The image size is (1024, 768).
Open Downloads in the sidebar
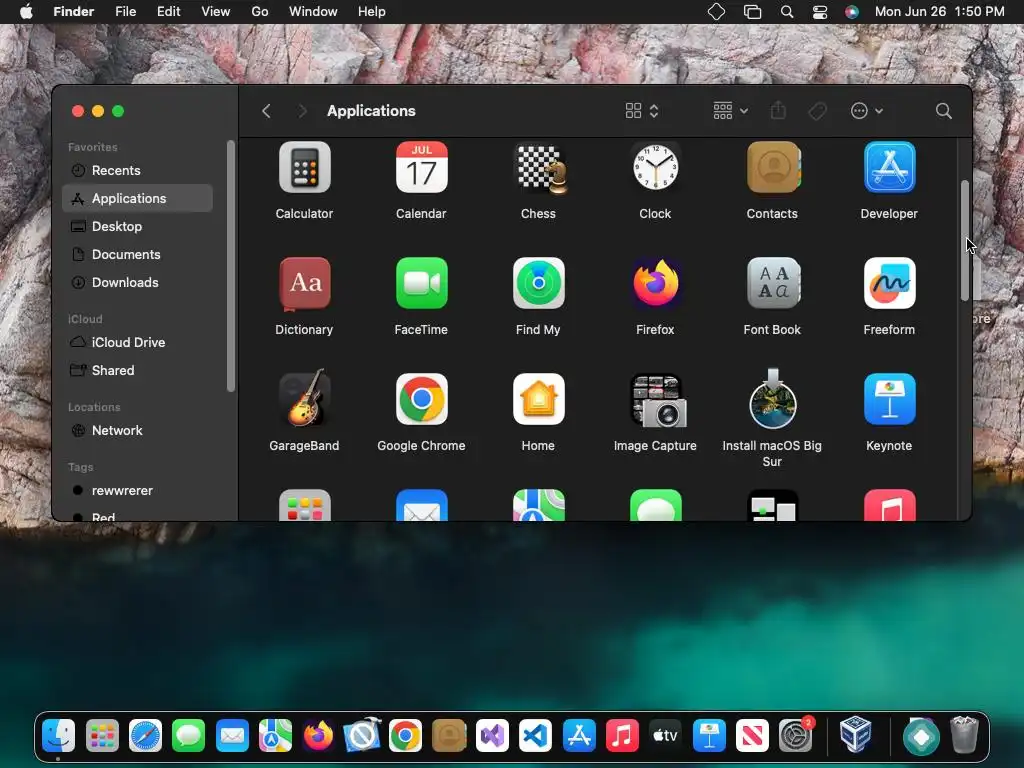pos(137,283)
